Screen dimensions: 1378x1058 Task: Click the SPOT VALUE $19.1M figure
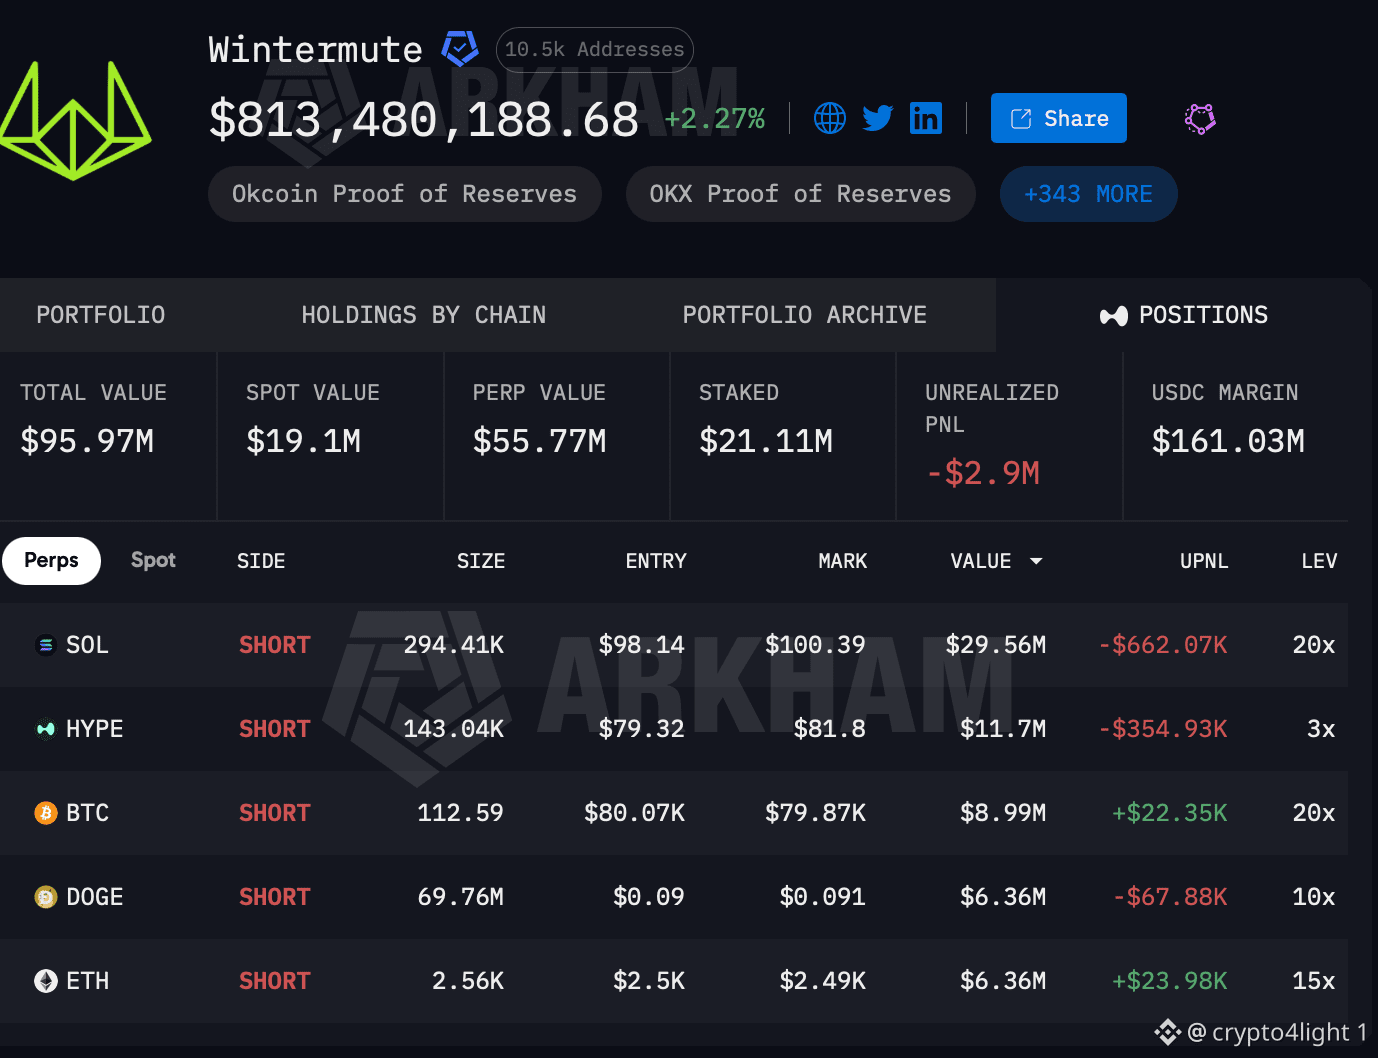pos(304,441)
